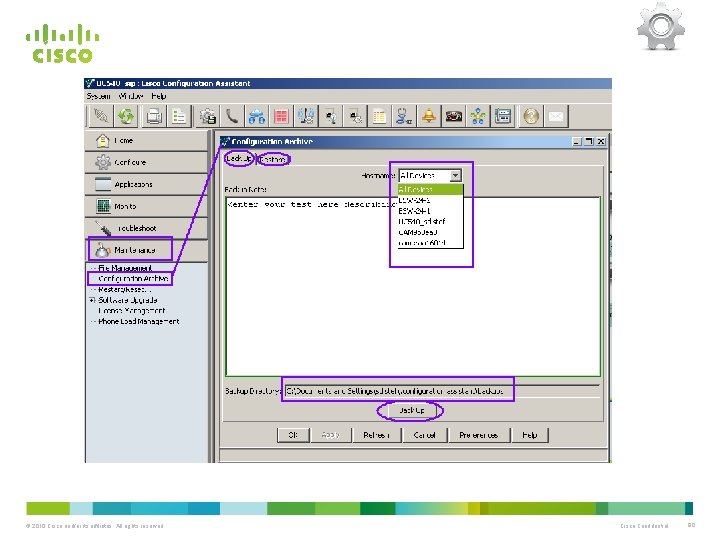This screenshot has width=720, height=540.
Task: Click the device with question mark toolbar icon
Action: coord(330,116)
